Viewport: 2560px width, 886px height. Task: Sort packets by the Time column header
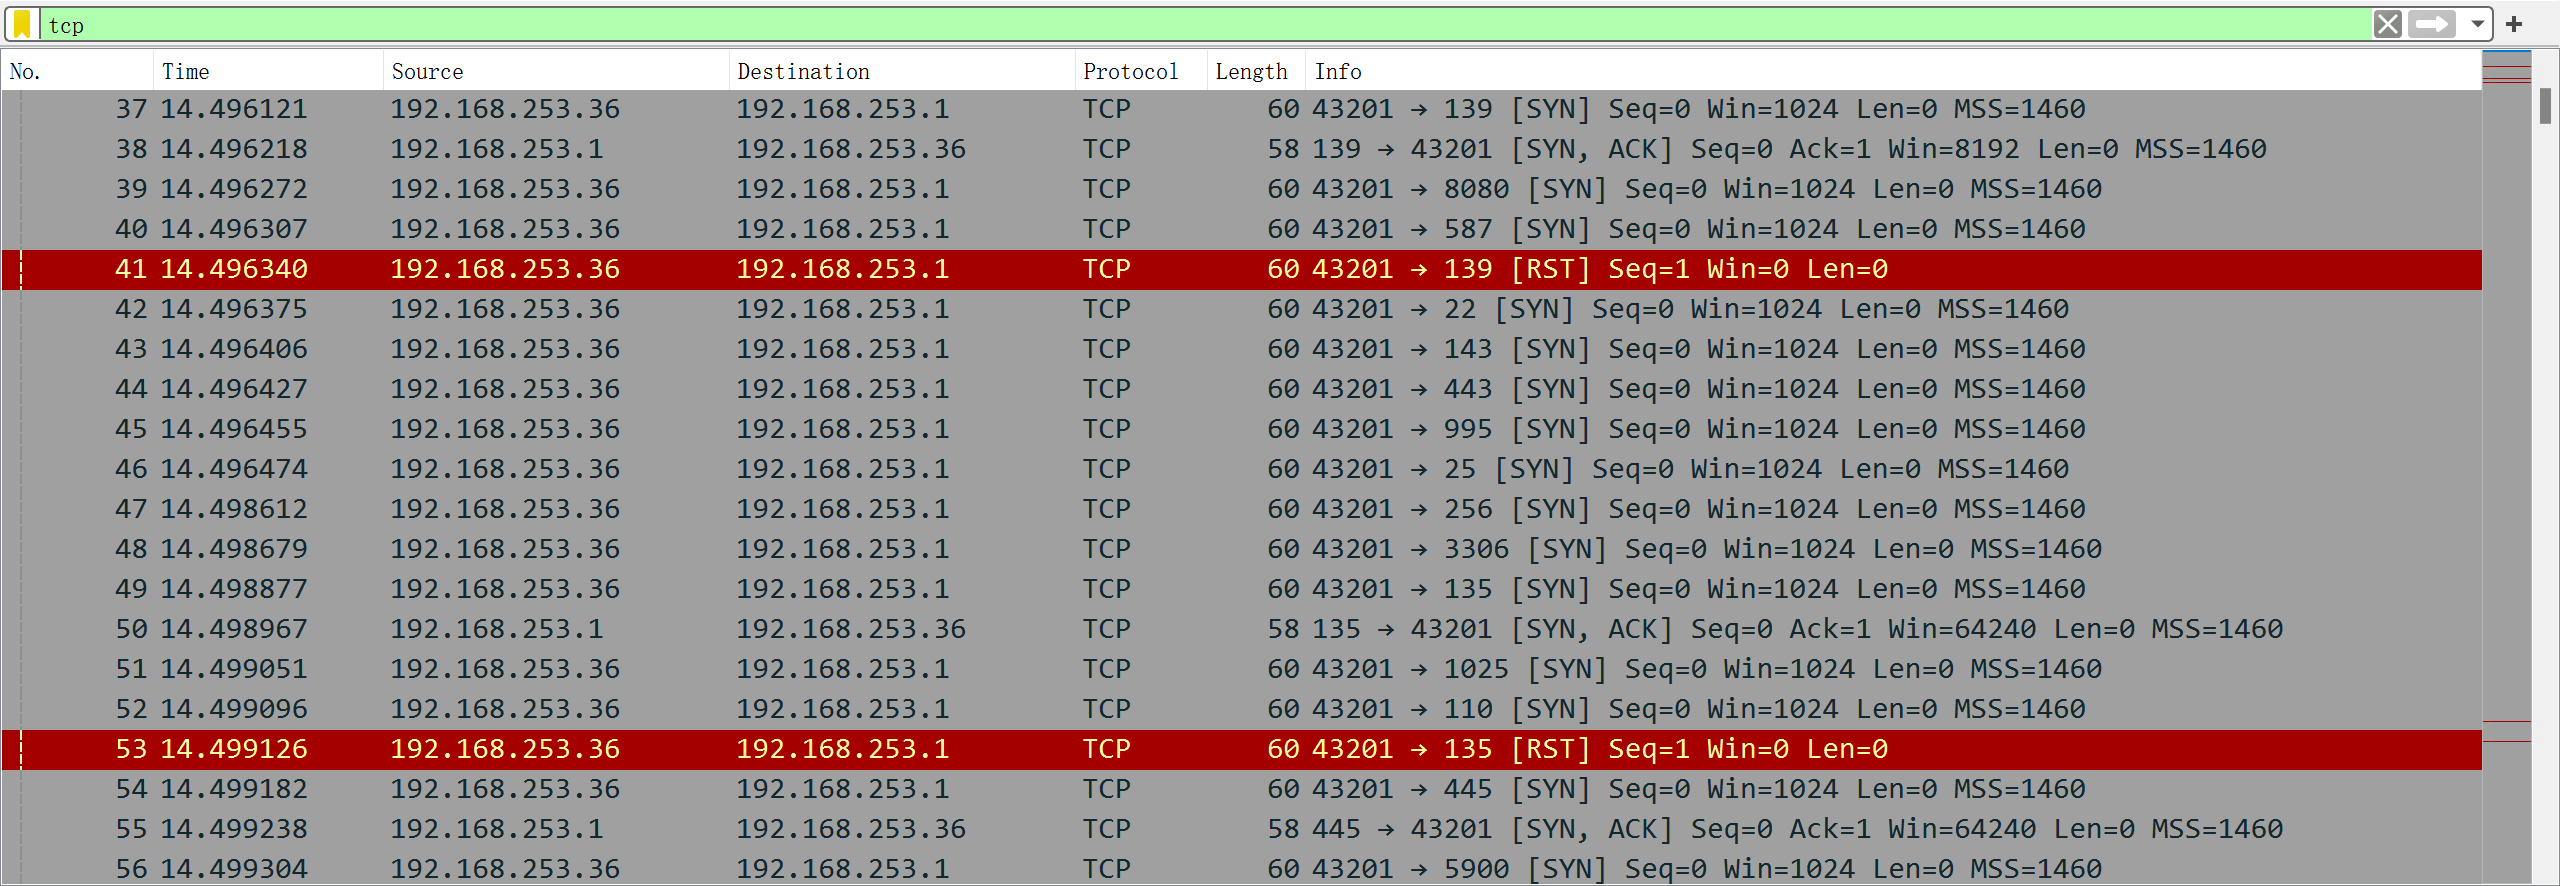(267, 71)
